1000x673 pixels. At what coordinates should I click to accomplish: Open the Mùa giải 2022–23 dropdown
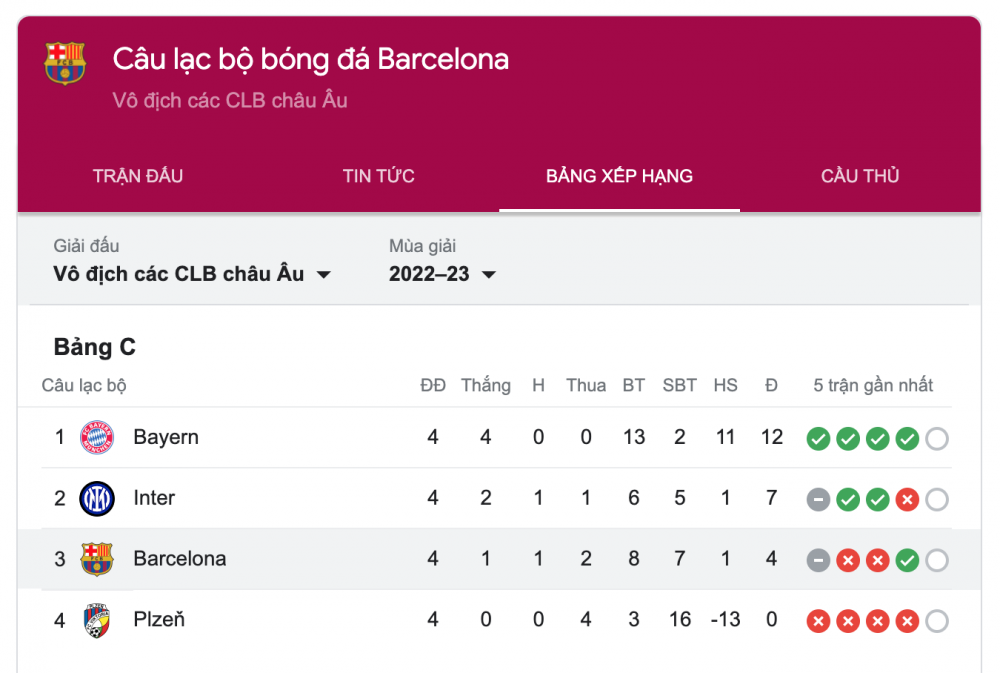pos(442,274)
